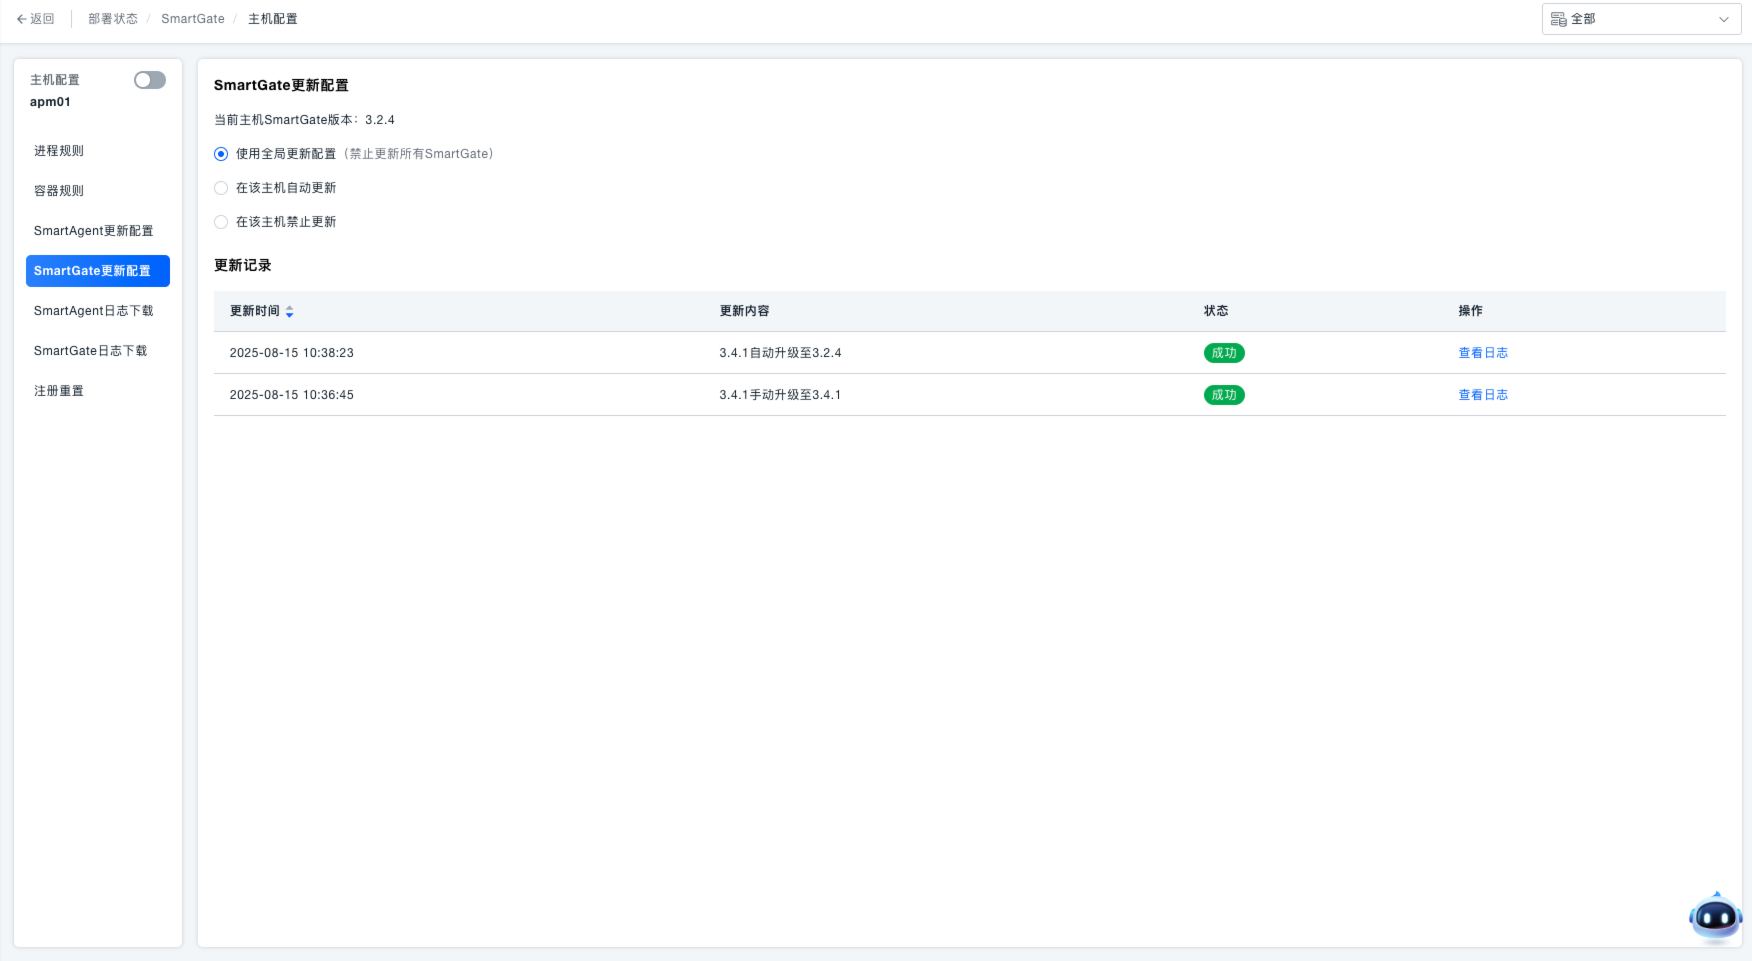Image resolution: width=1752 pixels, height=961 pixels.
Task: View log for the 10:38:23 update
Action: click(x=1482, y=353)
